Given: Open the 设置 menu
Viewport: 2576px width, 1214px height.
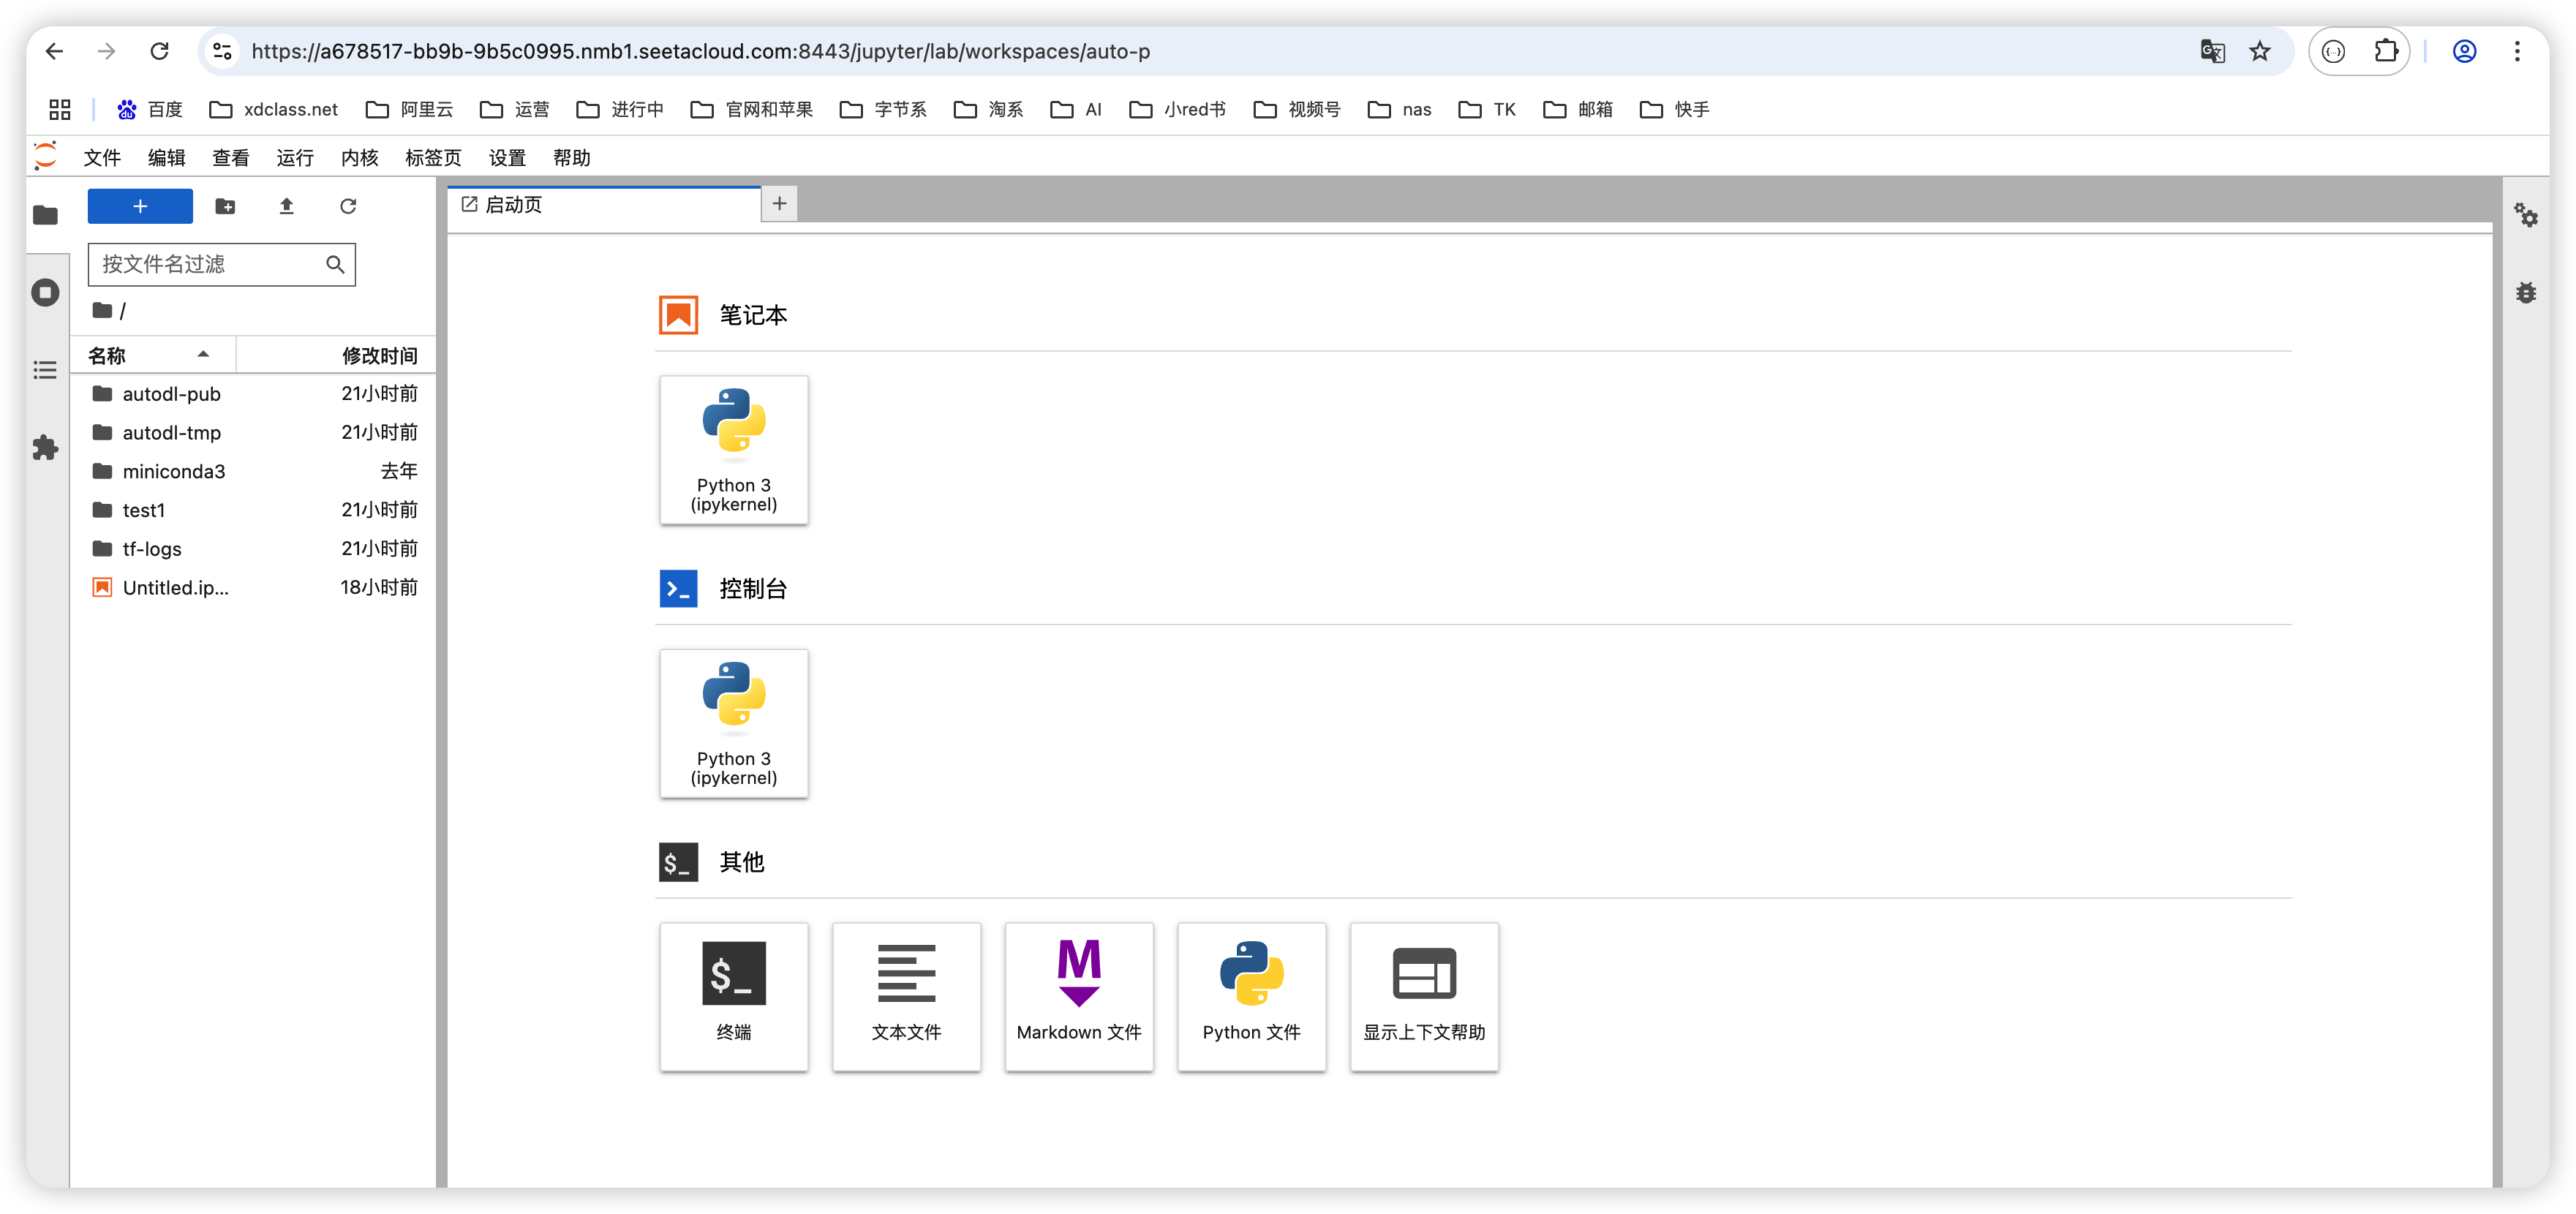Looking at the screenshot, I should click(506, 158).
